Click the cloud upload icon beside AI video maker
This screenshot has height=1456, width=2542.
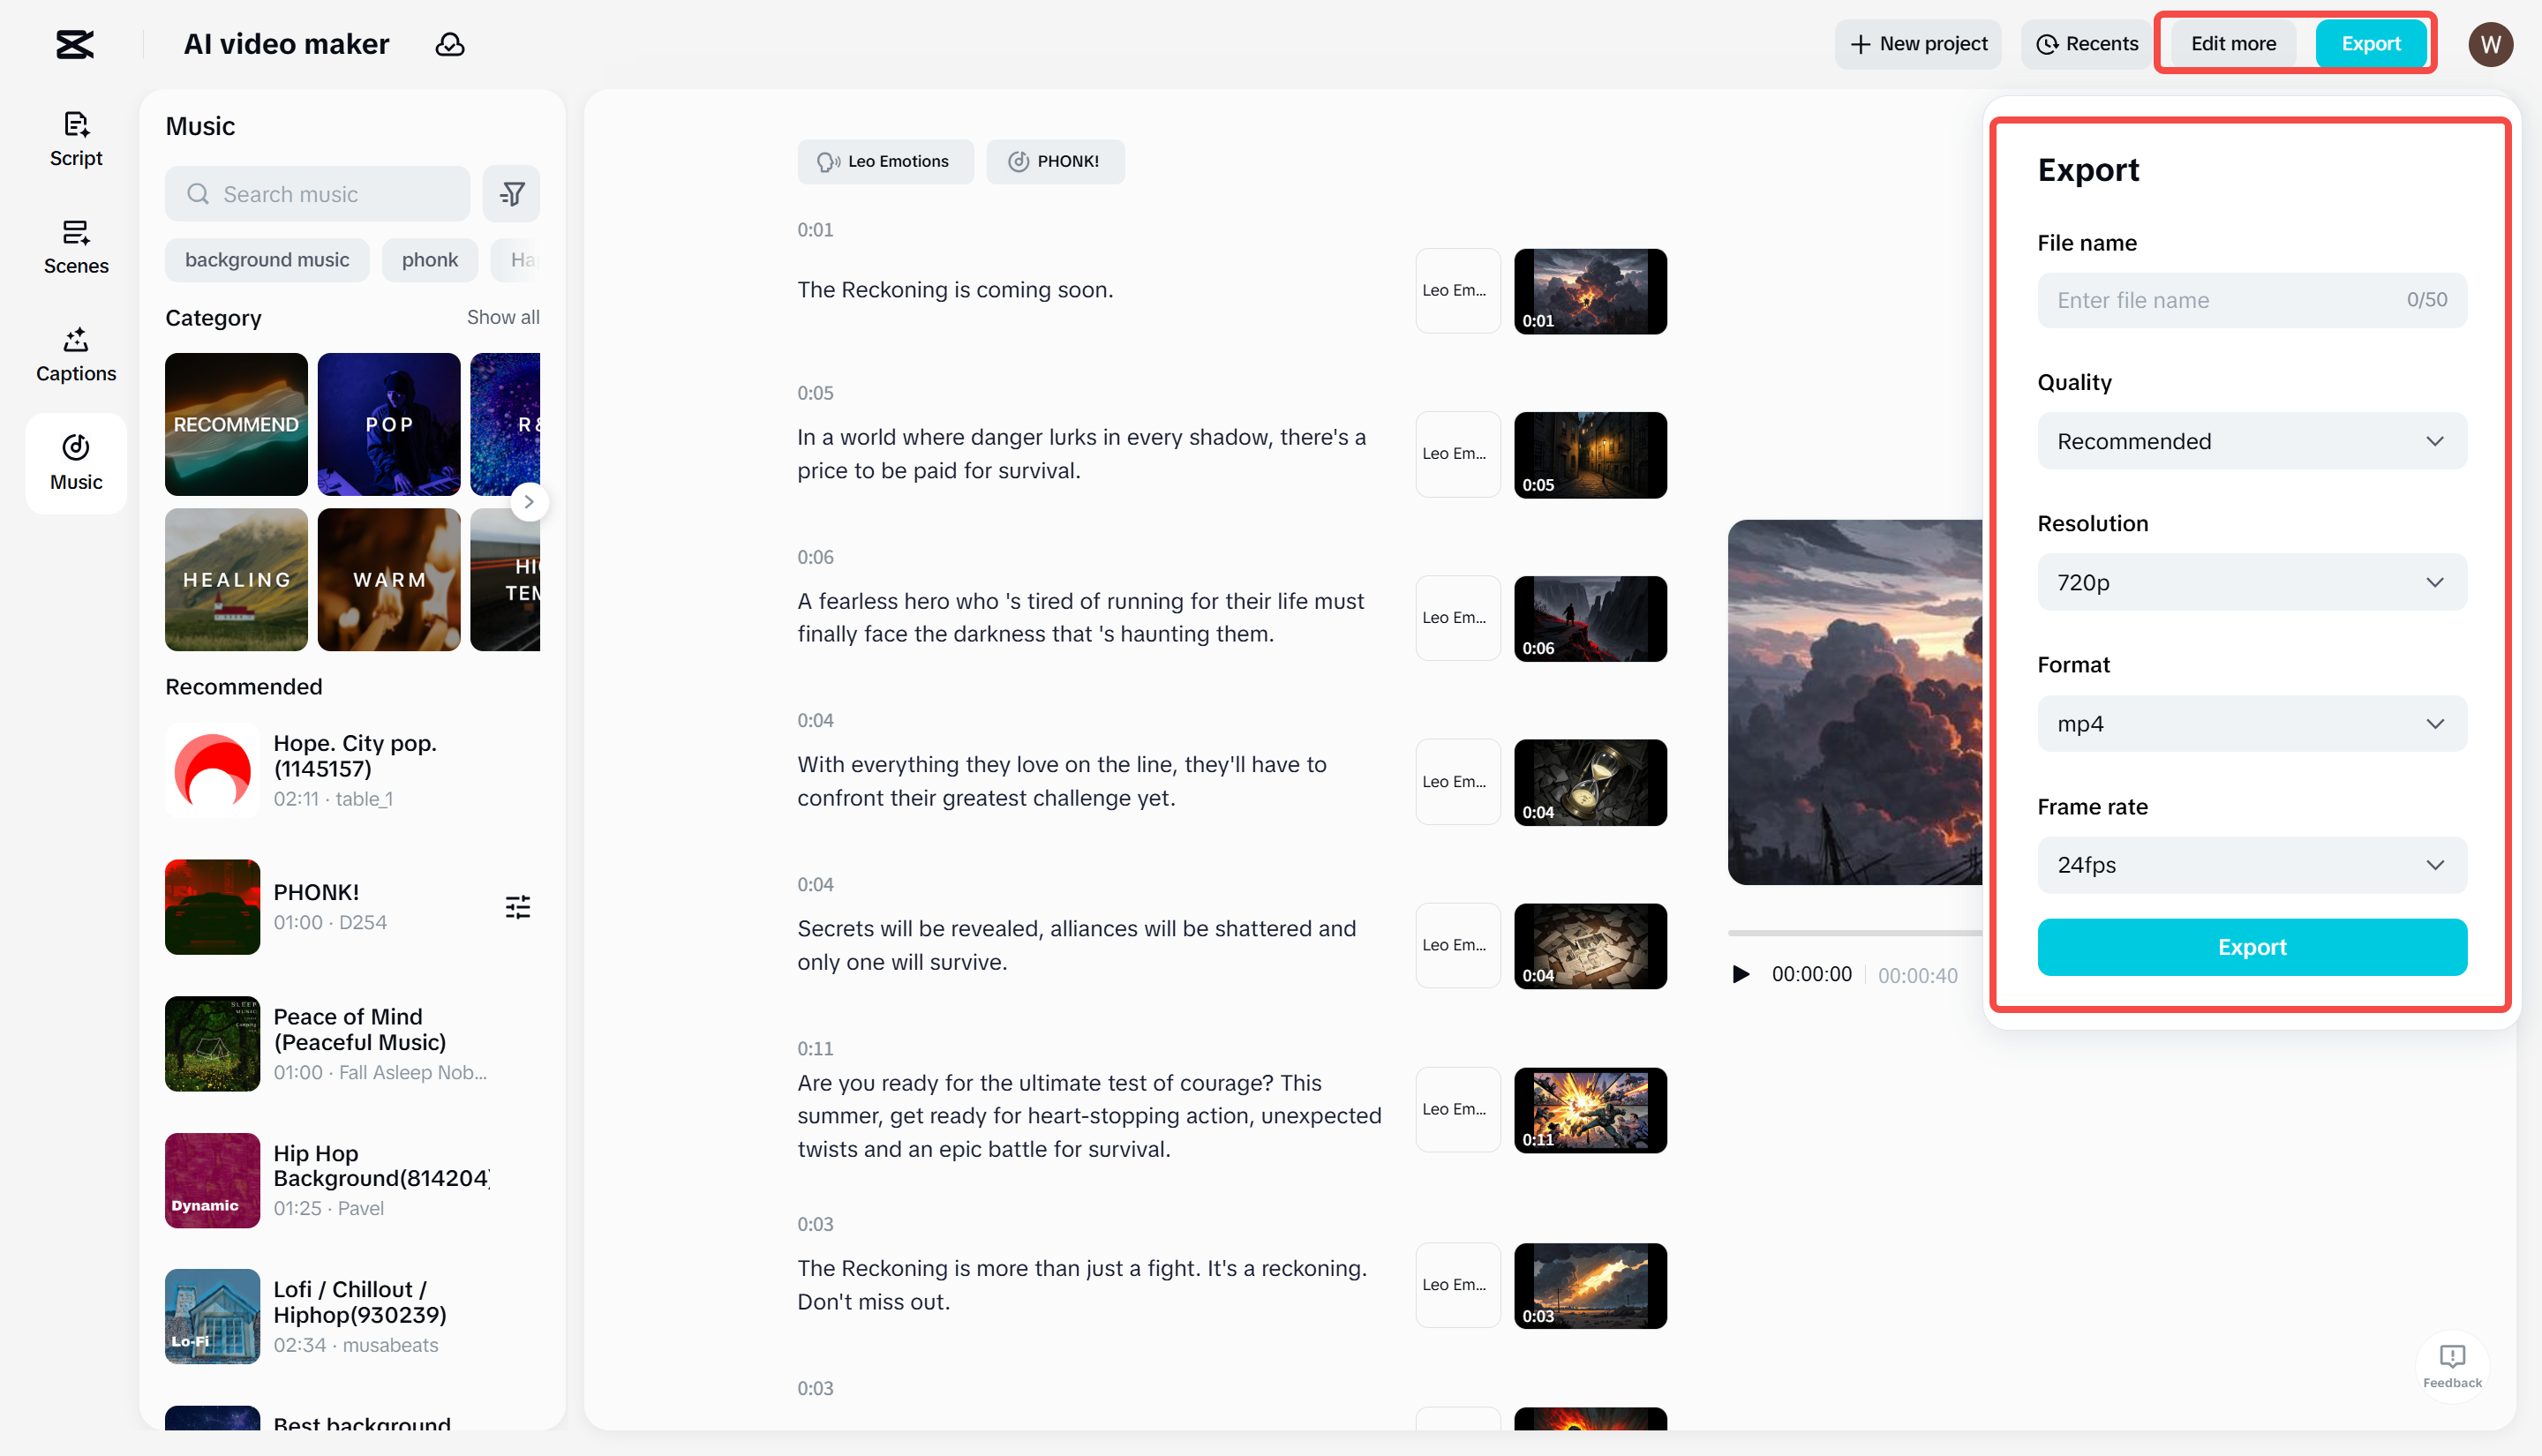click(x=450, y=44)
